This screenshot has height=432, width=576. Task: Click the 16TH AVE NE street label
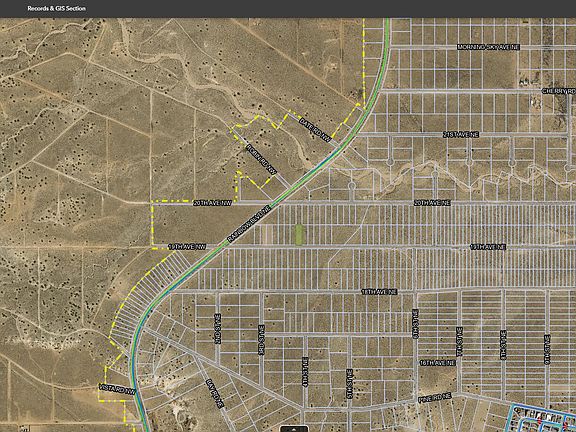pos(438,363)
